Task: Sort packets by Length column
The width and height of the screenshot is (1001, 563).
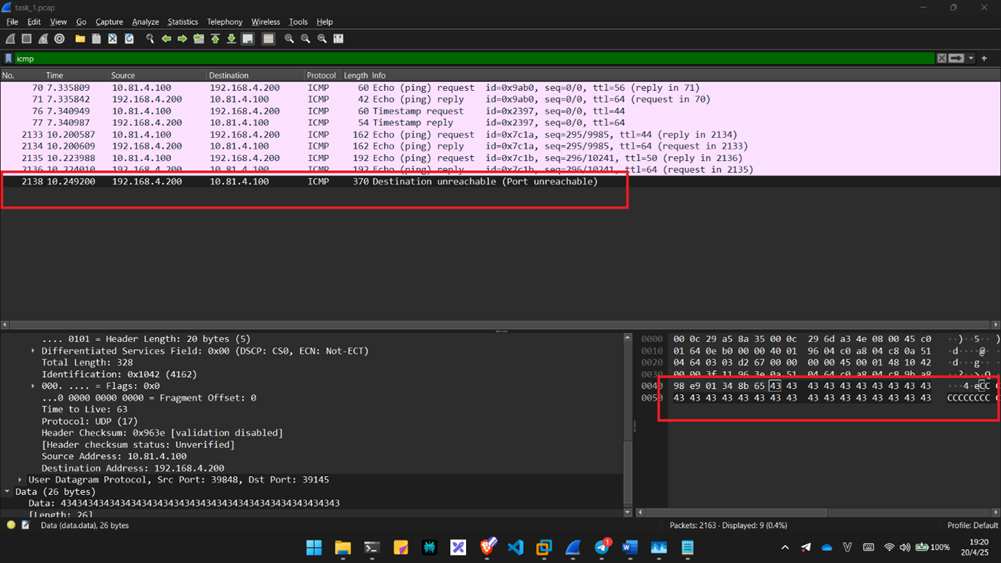Action: 355,75
